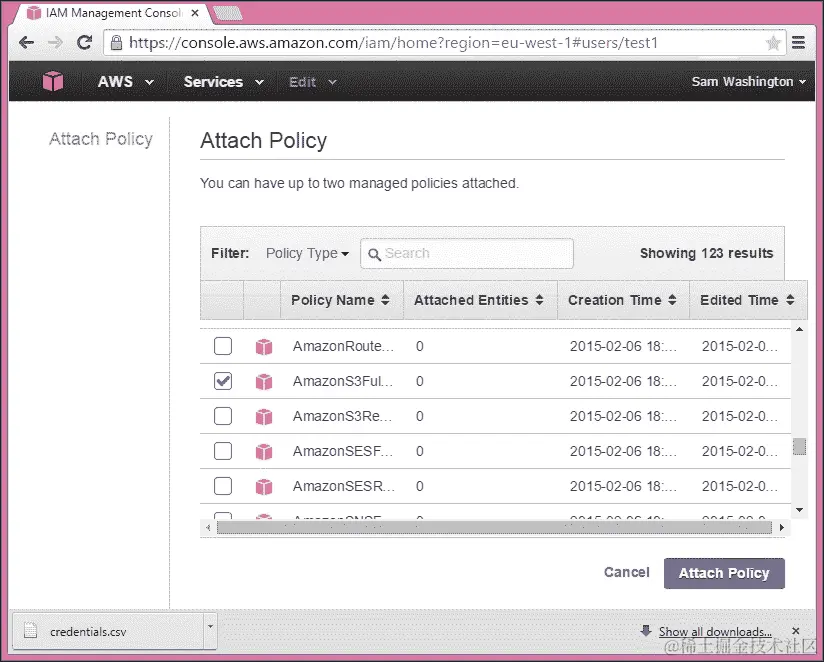Image resolution: width=824 pixels, height=662 pixels.
Task: Check the AmazonRoute policy checkbox
Action: pos(222,347)
